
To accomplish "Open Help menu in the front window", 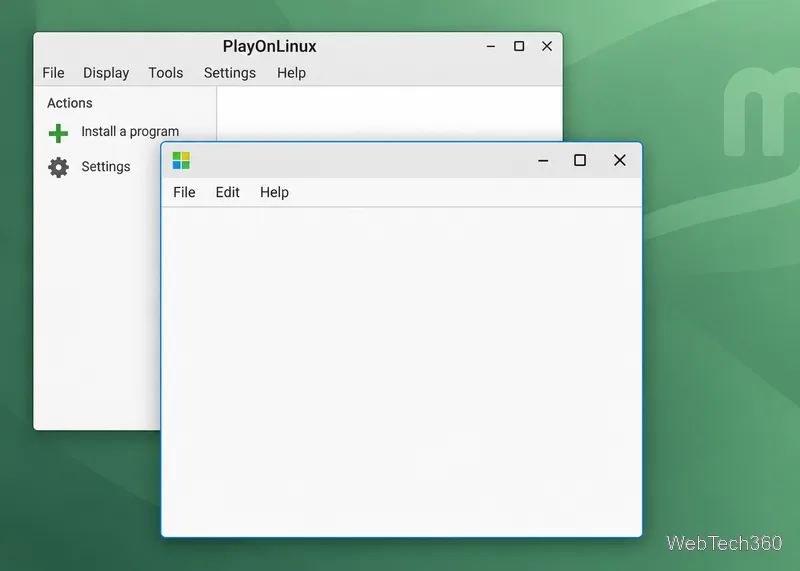I will [x=274, y=192].
